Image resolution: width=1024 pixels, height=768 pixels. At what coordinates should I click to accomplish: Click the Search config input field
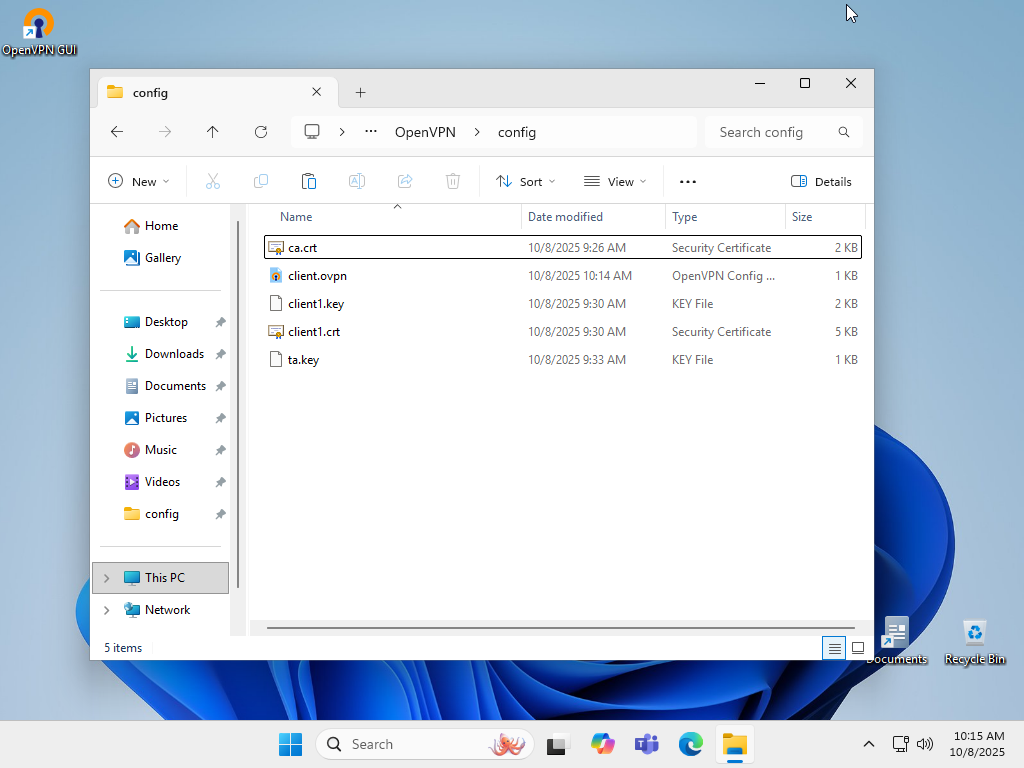(770, 132)
